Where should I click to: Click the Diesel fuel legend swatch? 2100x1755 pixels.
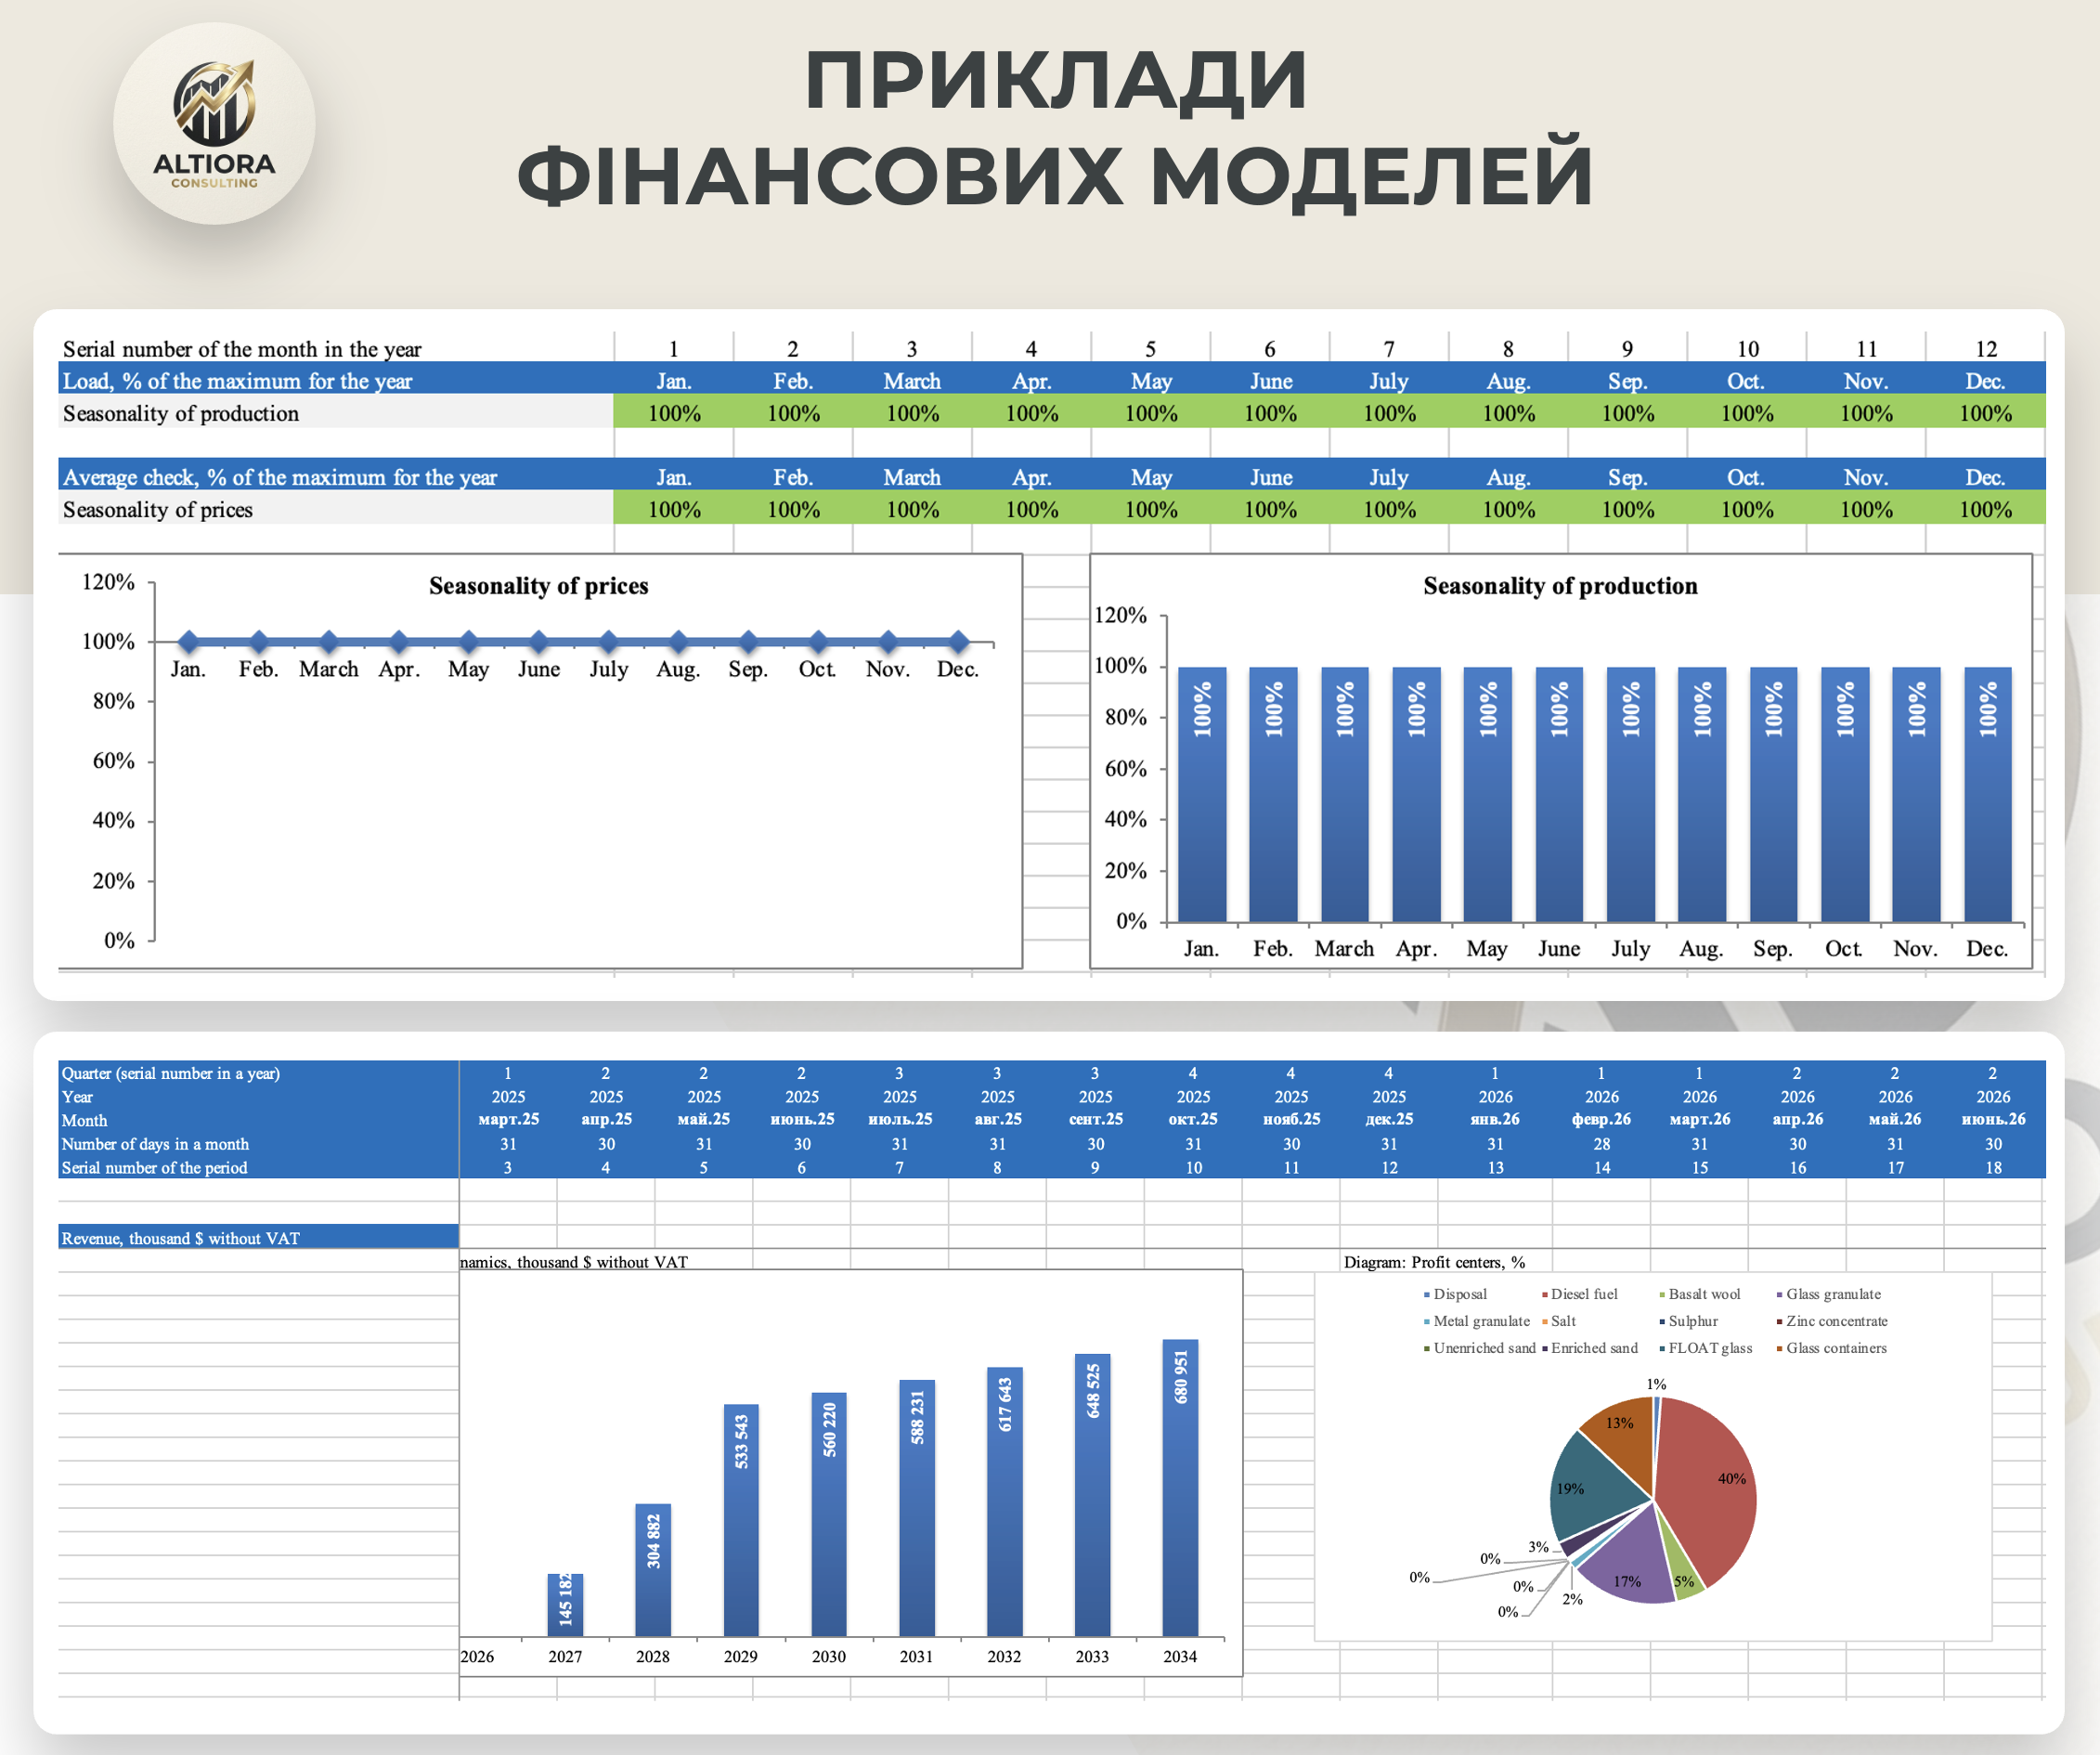(1545, 1294)
